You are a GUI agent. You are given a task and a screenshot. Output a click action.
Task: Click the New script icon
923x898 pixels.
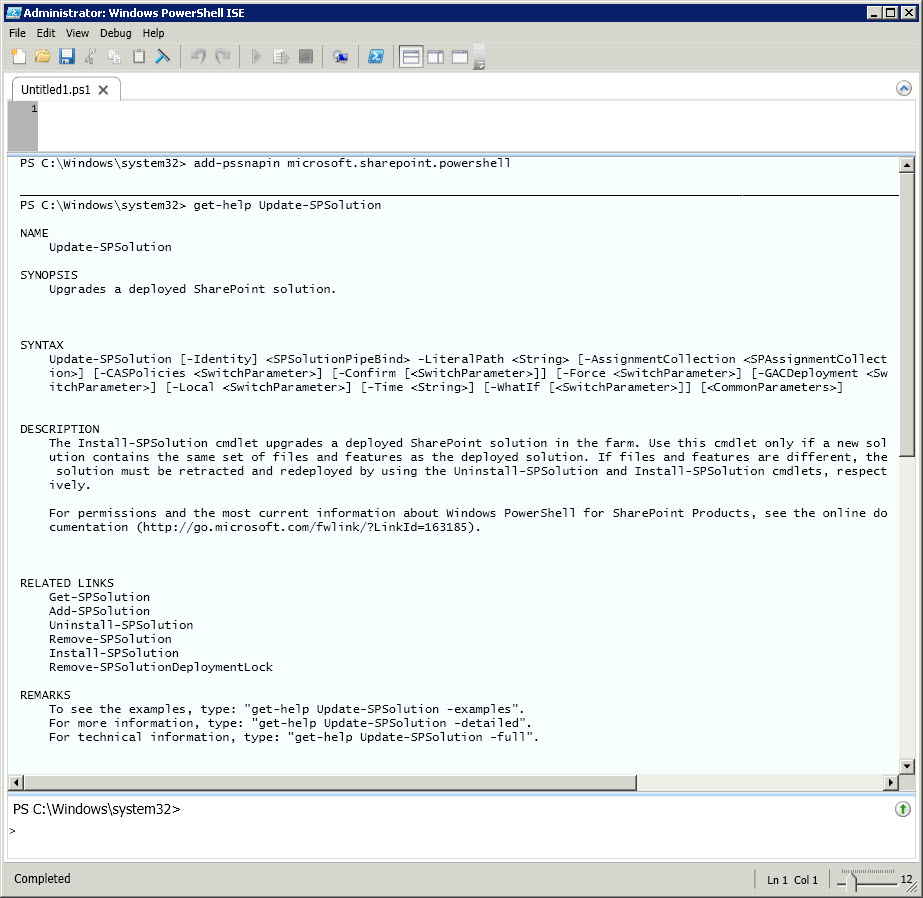tap(19, 57)
